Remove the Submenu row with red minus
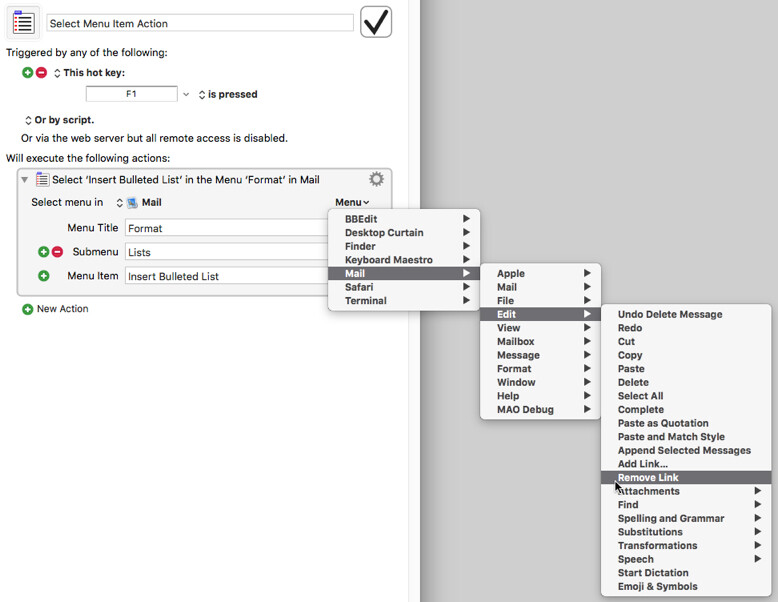Image resolution: width=778 pixels, height=602 pixels. tap(58, 252)
